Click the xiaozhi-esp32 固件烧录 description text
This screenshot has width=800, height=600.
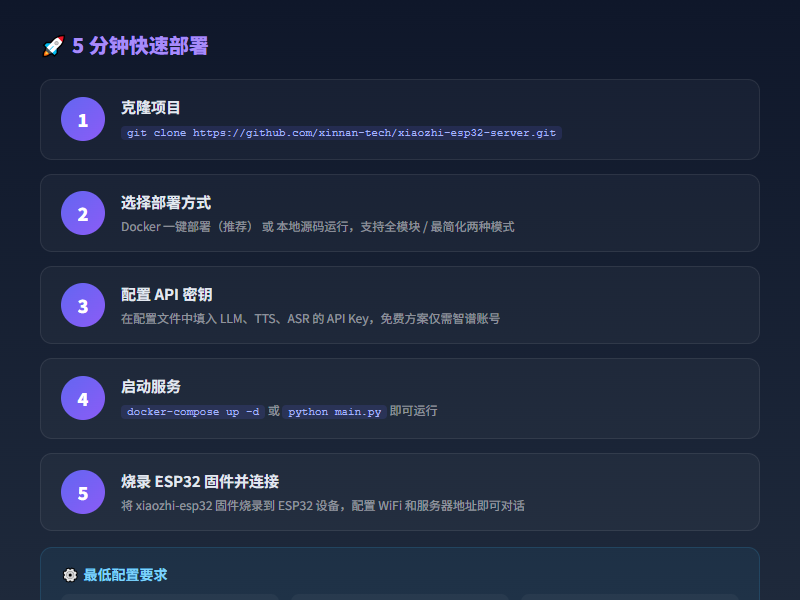point(322,506)
